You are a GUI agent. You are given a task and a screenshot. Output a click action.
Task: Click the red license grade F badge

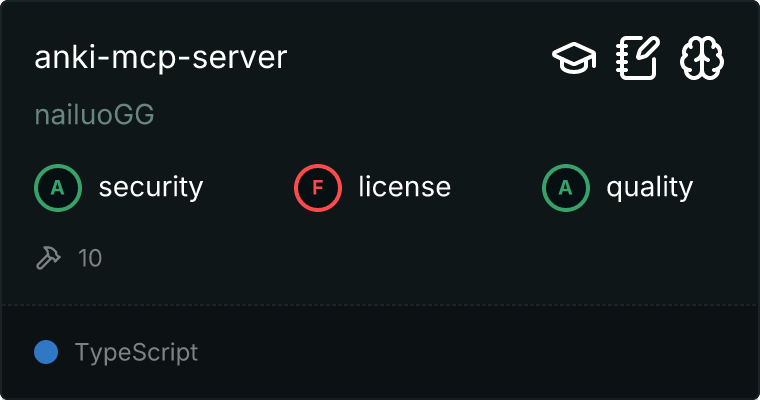pyautogui.click(x=318, y=187)
